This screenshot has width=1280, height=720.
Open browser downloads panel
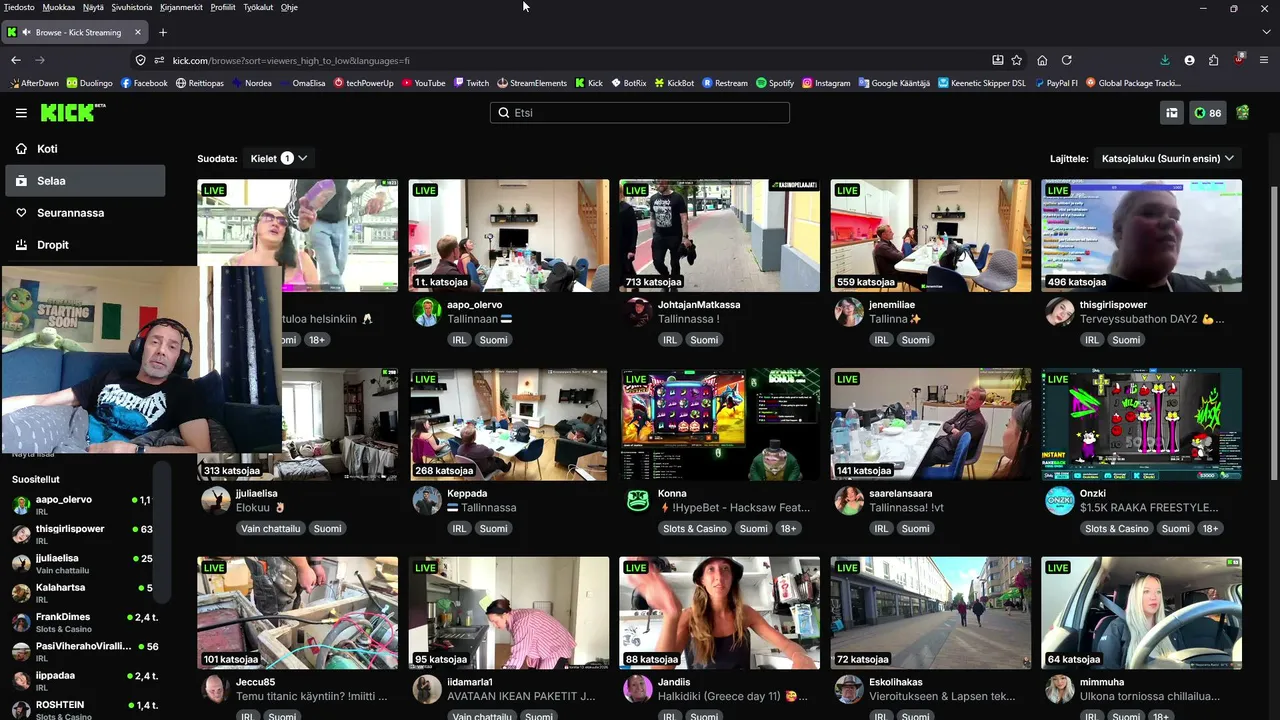[x=1165, y=60]
